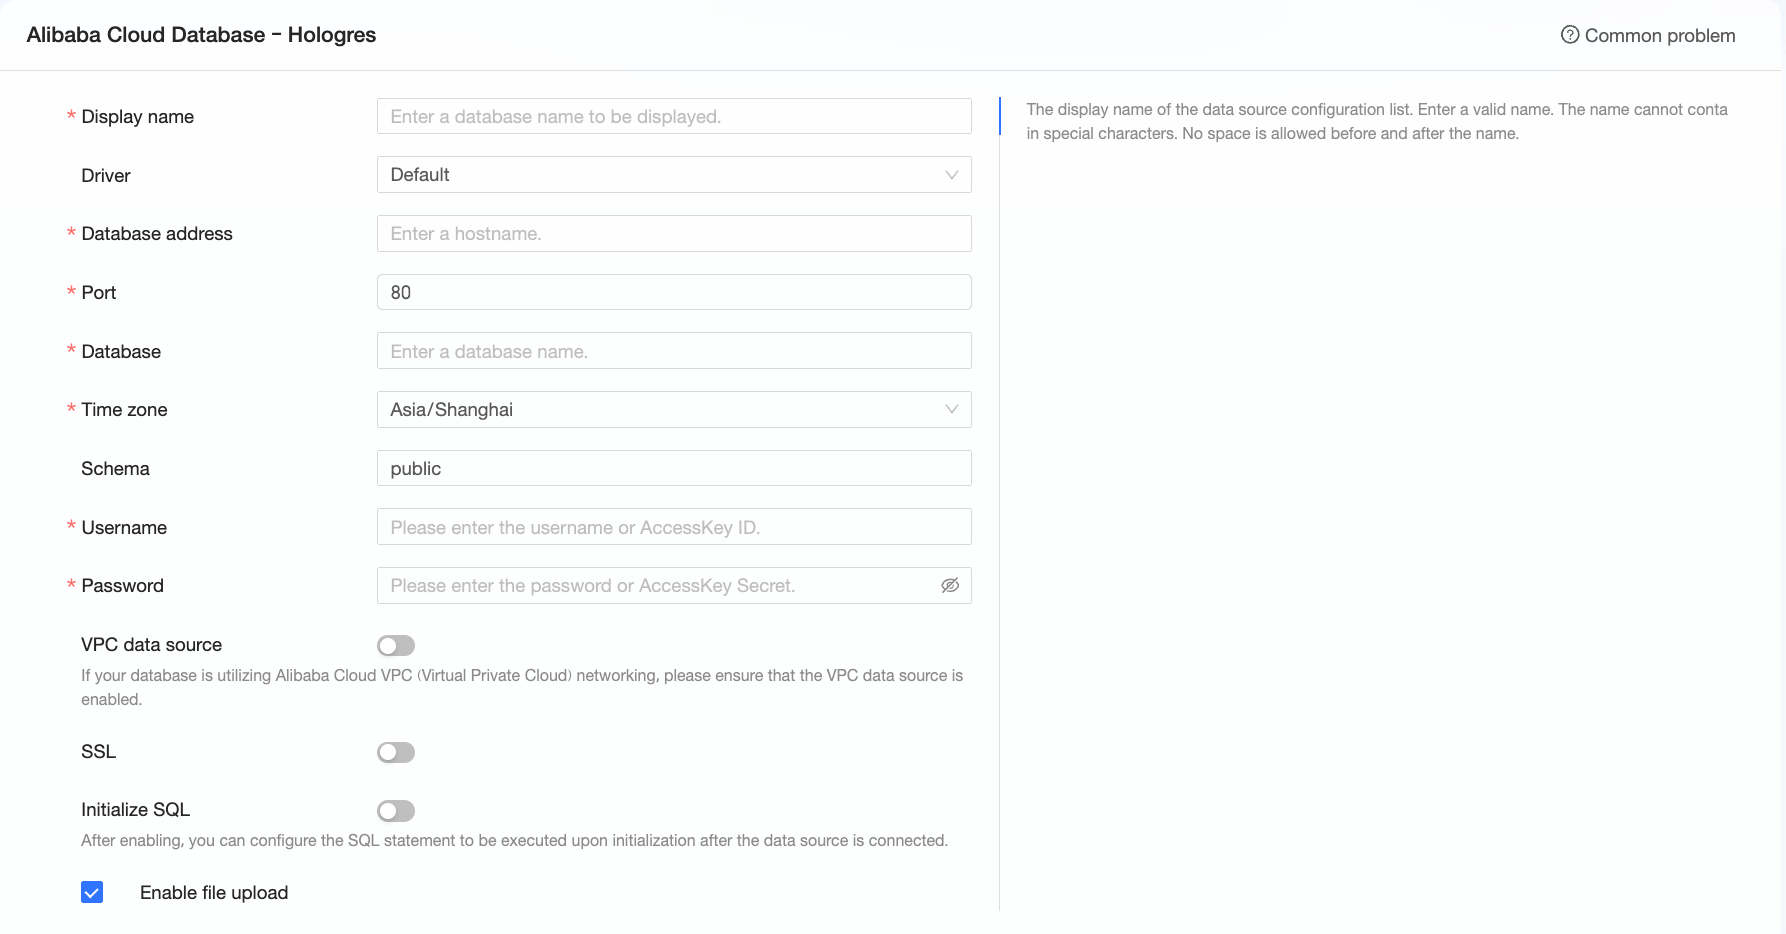Click the Time zone label
1786x934 pixels.
pos(124,410)
